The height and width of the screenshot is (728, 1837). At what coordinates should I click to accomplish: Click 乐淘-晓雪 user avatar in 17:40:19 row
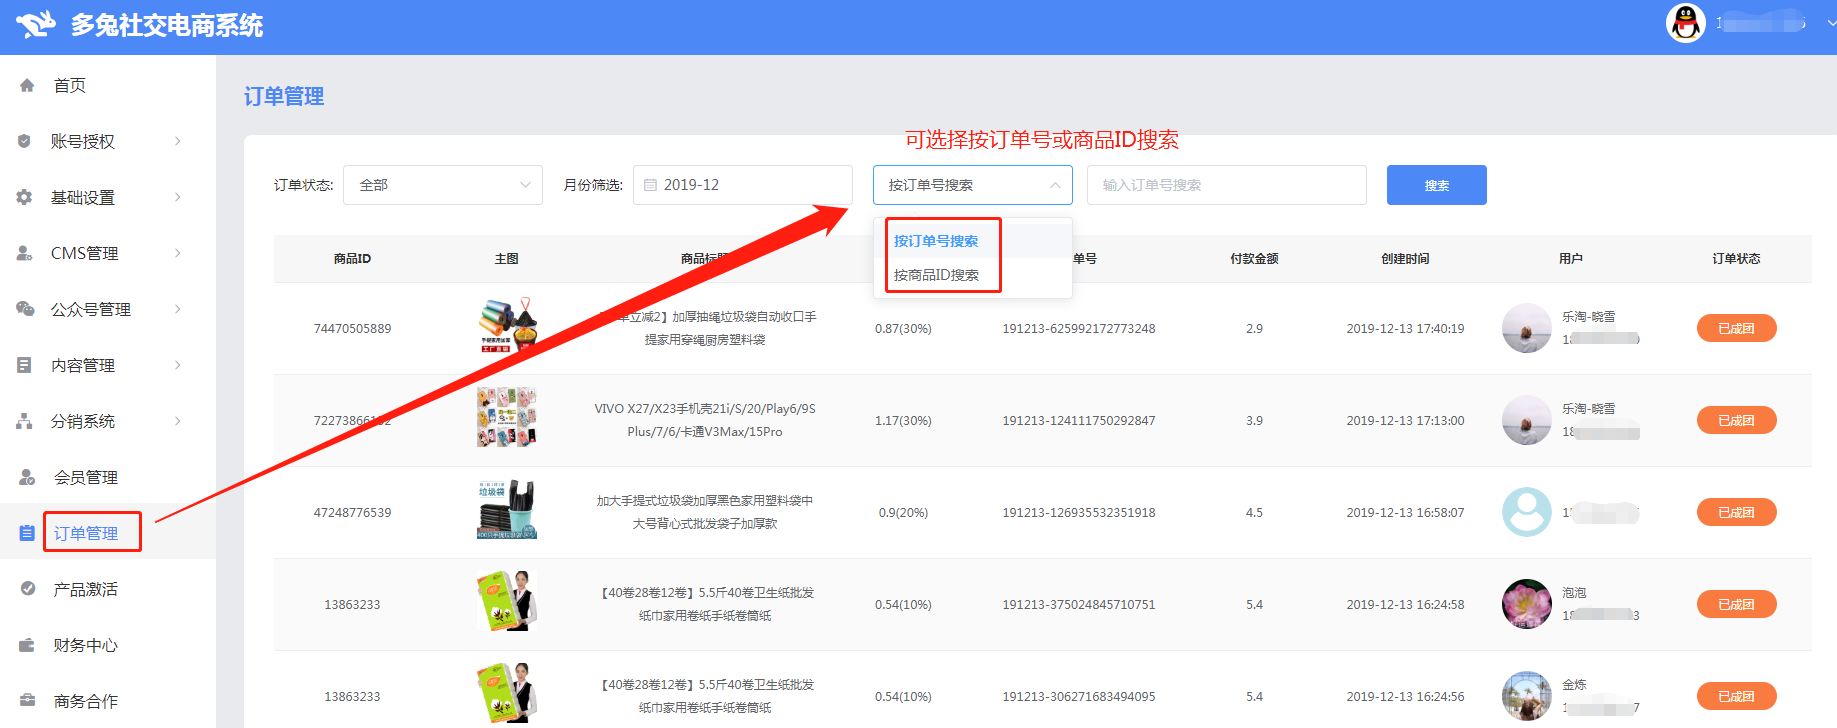(1527, 328)
